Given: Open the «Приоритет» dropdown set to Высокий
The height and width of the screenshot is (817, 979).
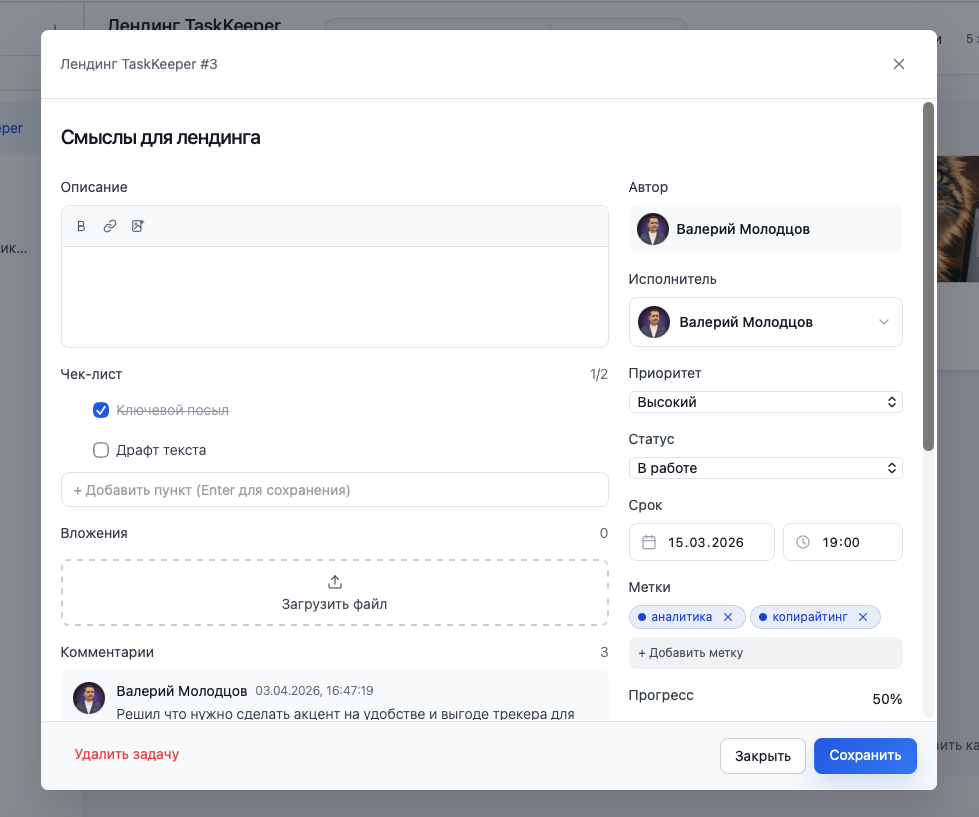Looking at the screenshot, I should point(765,402).
